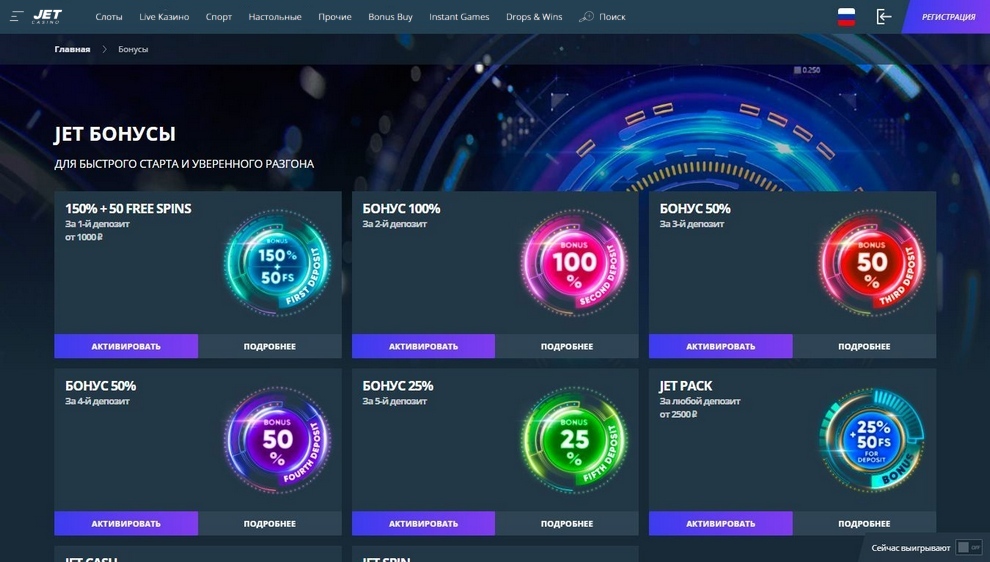Click the red Third Deposit 50 badge
Screen dimensions: 990x562
(x=871, y=263)
